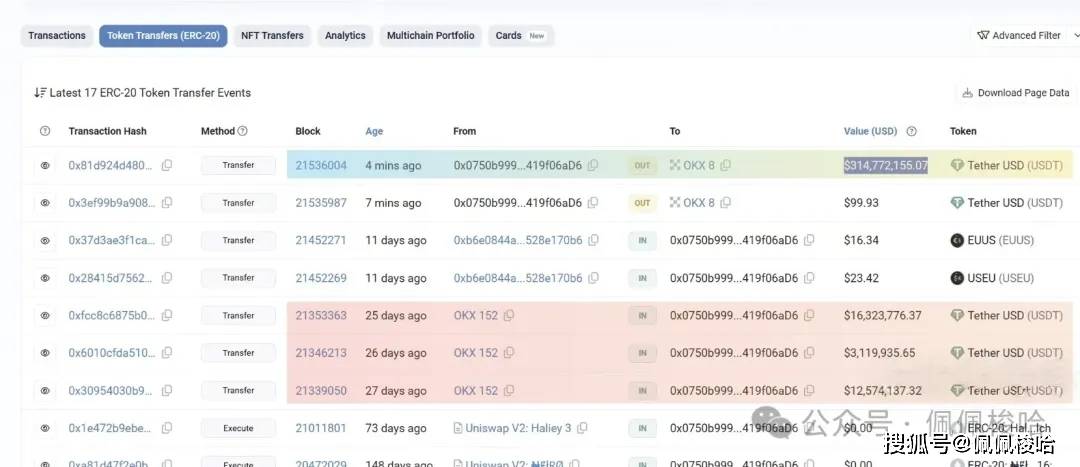Click the Value (USD) column header
The height and width of the screenshot is (467, 1080).
871,131
